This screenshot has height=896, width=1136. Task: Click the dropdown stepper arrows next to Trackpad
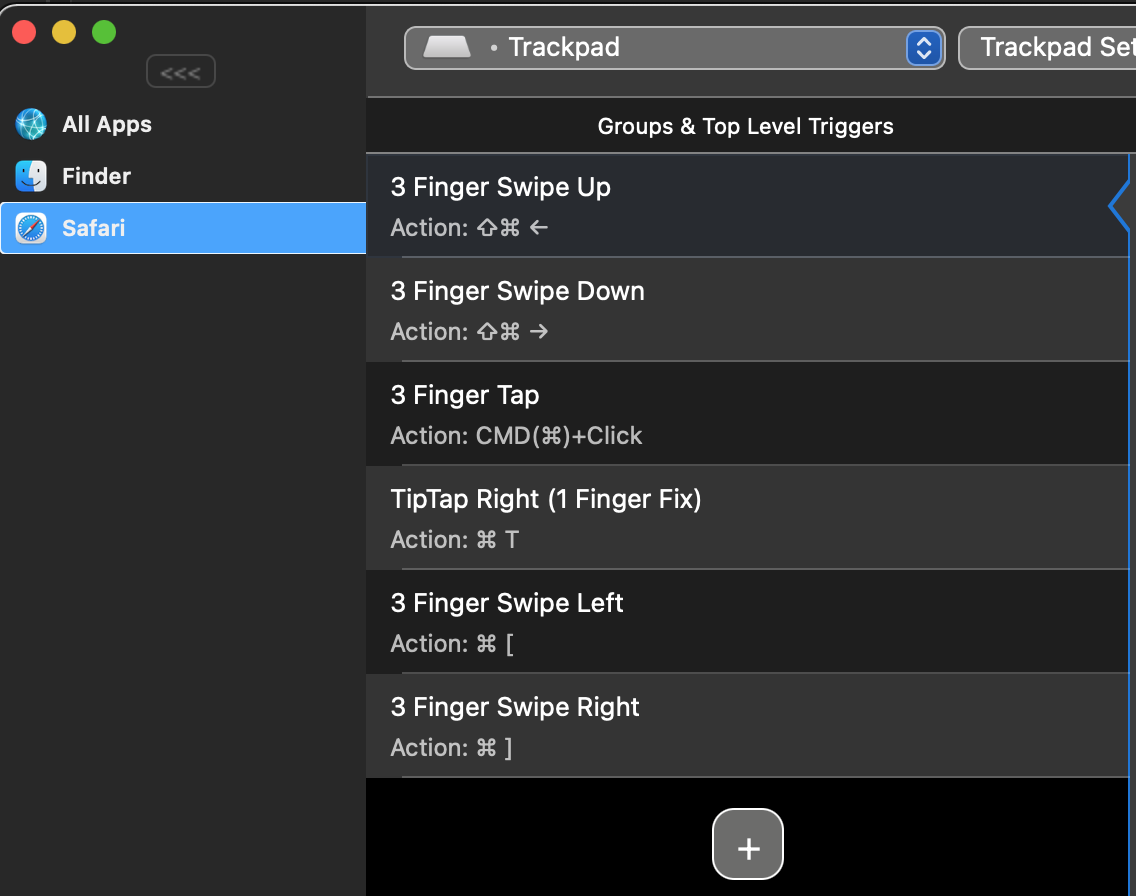pos(924,48)
